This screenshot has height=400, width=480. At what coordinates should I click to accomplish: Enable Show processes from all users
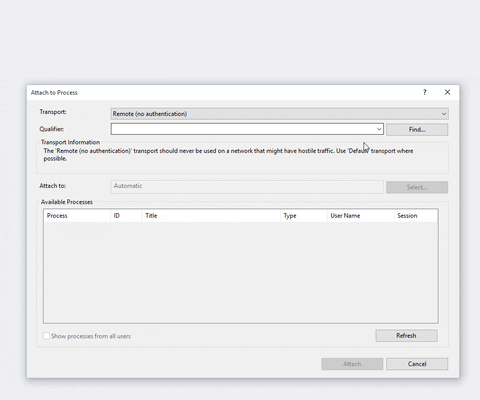coord(46,336)
